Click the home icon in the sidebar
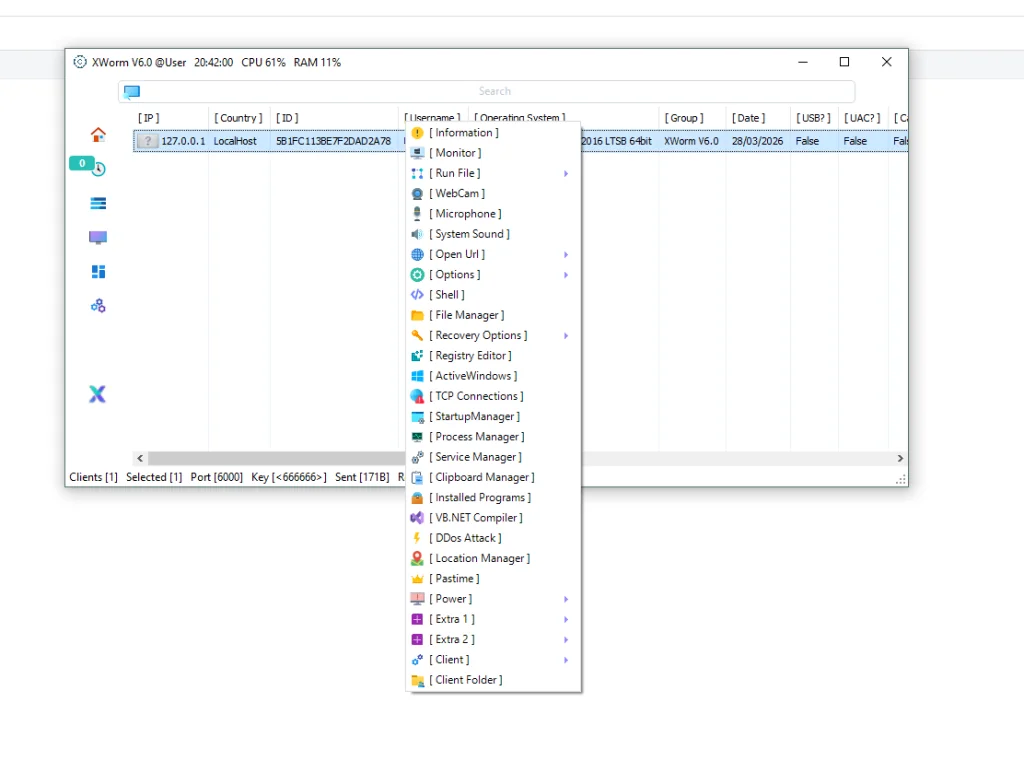 [x=98, y=134]
